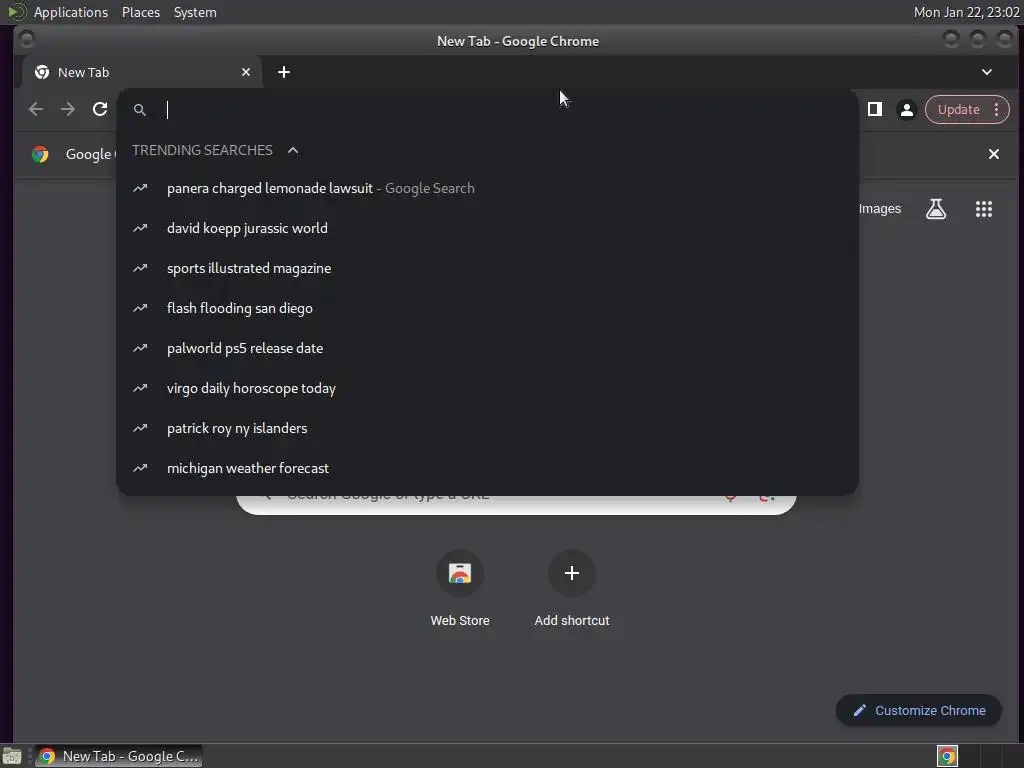Click trending icon beside panera suggestion
1024x768 pixels.
pyautogui.click(x=140, y=188)
